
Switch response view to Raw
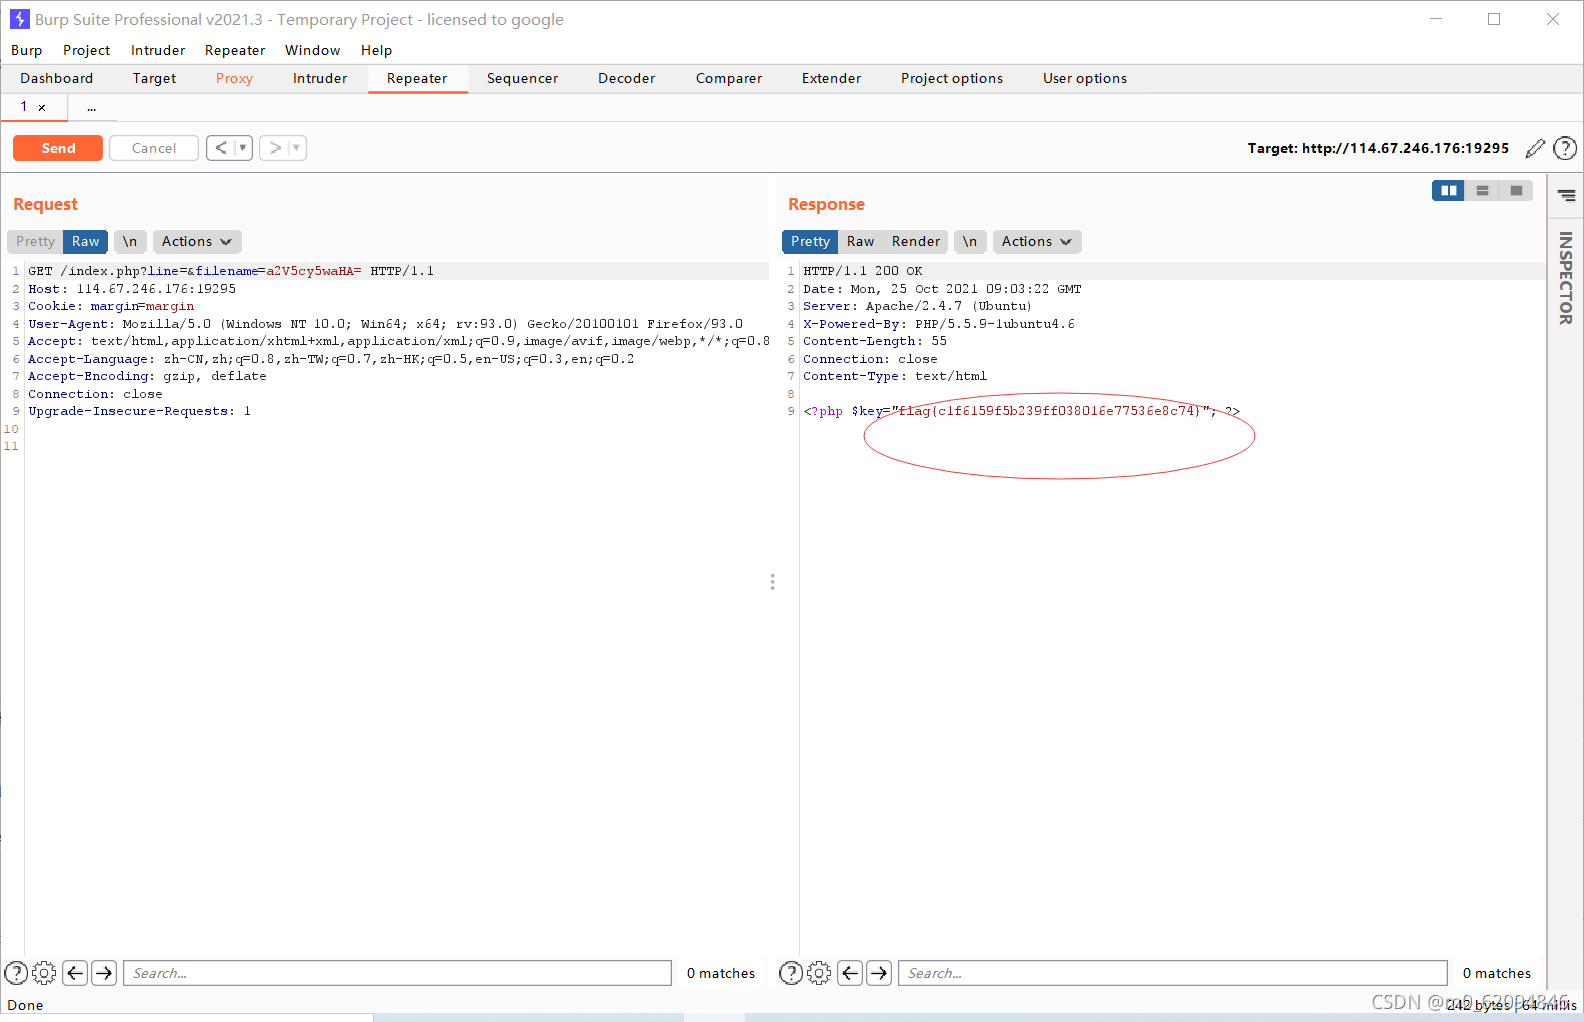coord(860,241)
